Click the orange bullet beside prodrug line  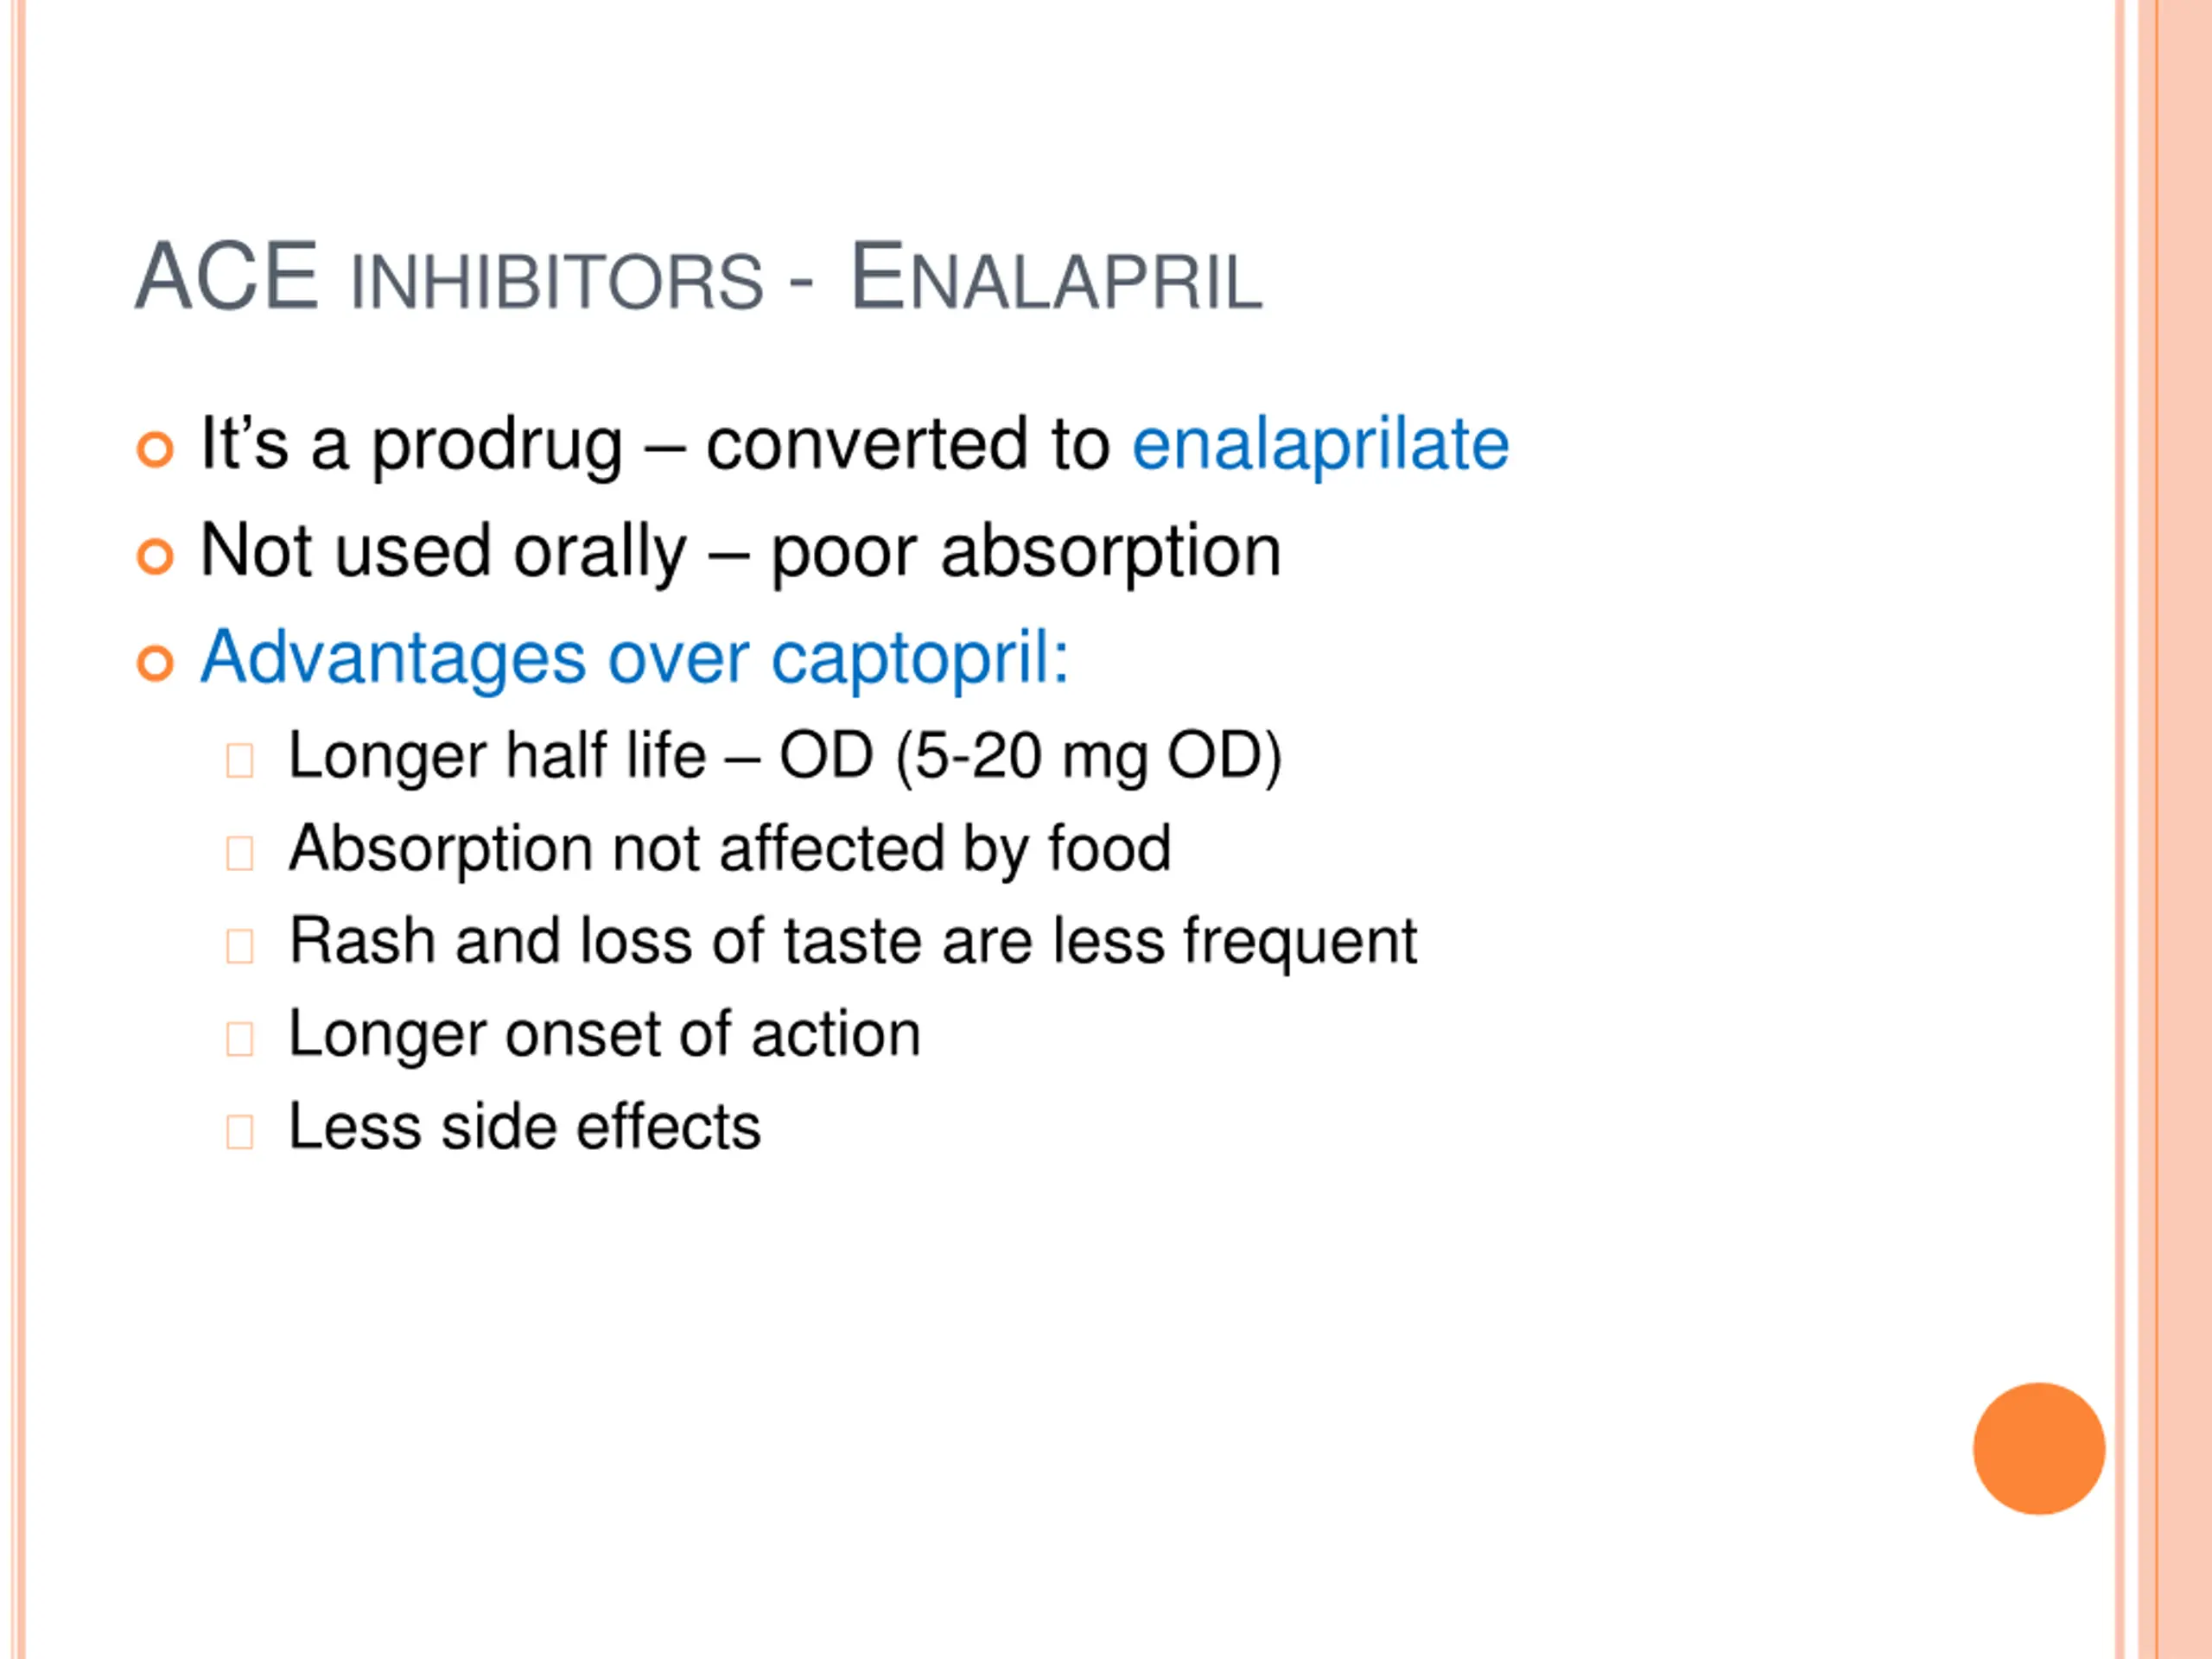(155, 449)
